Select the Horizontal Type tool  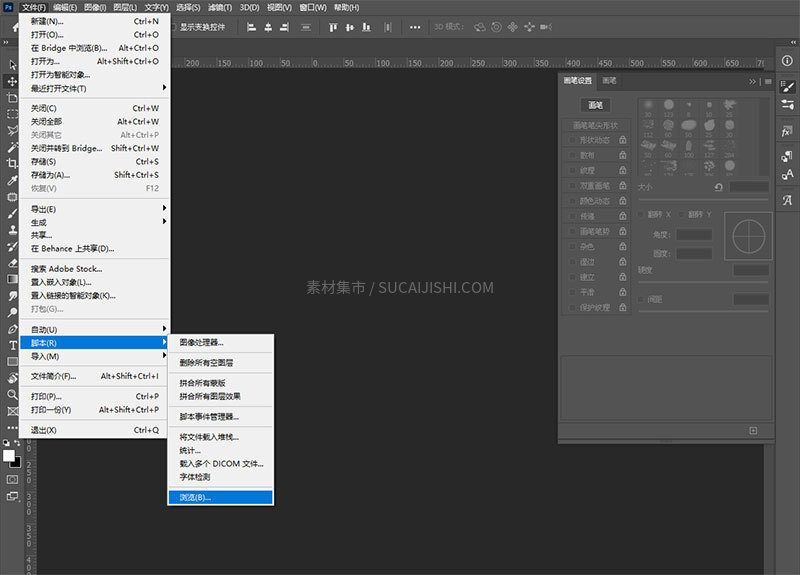(x=13, y=344)
